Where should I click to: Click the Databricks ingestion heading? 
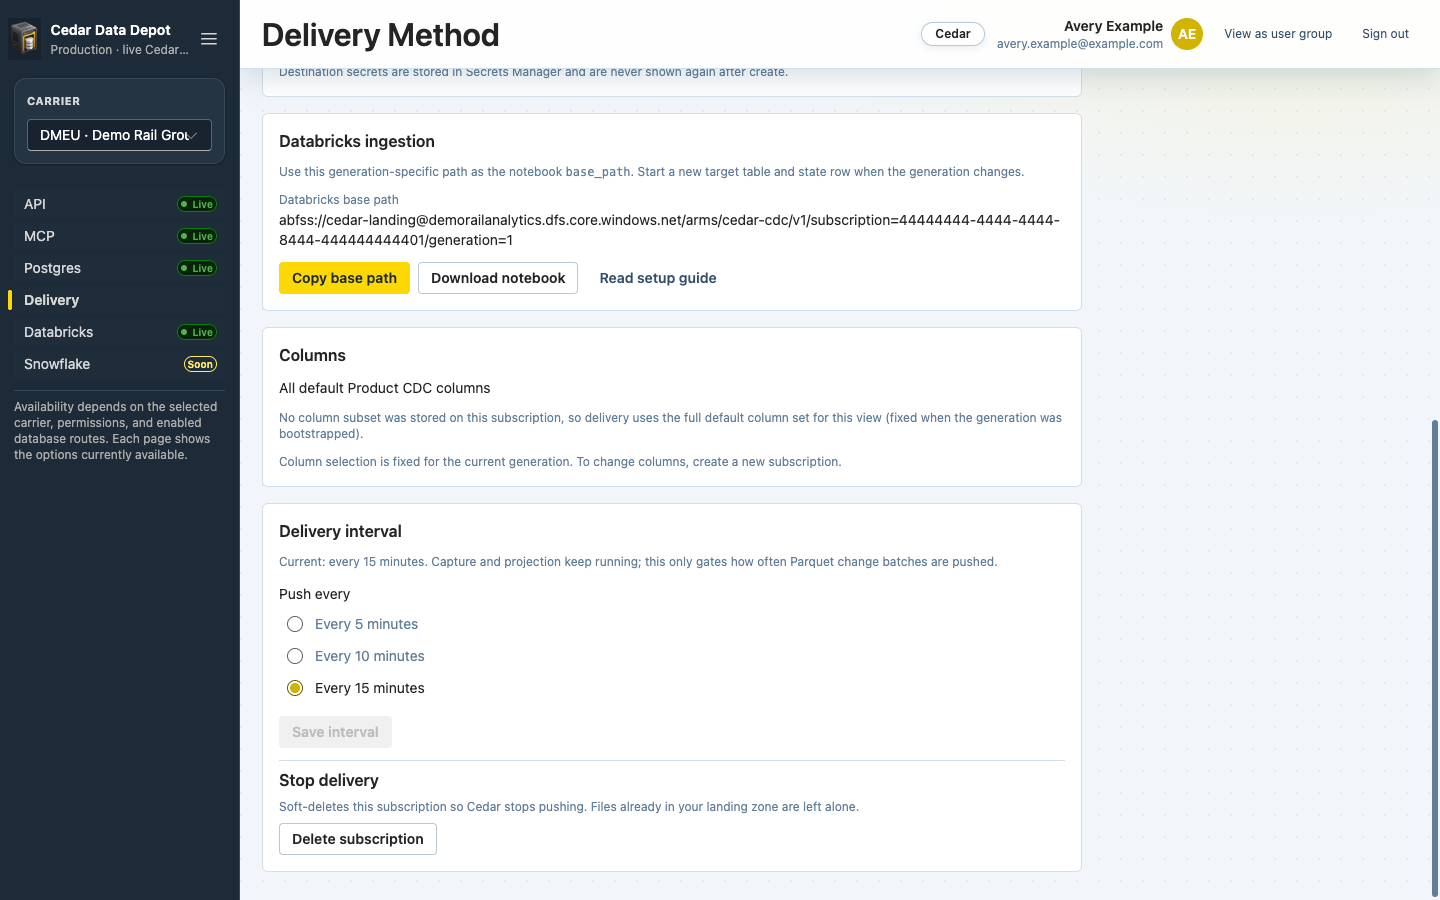click(357, 142)
